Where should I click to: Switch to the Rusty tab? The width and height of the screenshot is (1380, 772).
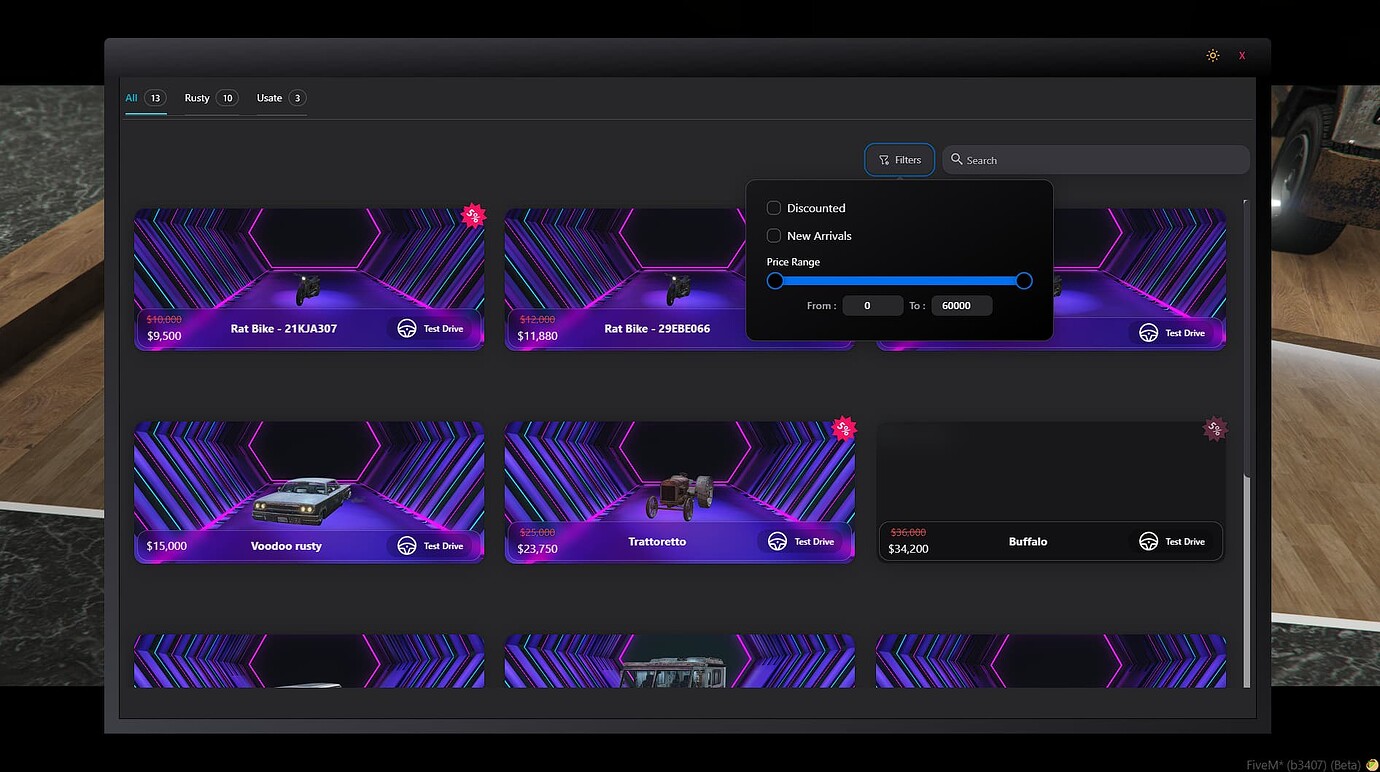tap(211, 98)
